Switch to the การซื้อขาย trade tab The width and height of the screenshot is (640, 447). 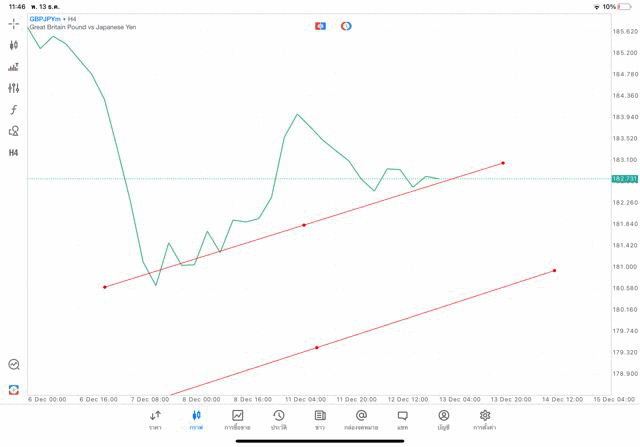click(237, 419)
